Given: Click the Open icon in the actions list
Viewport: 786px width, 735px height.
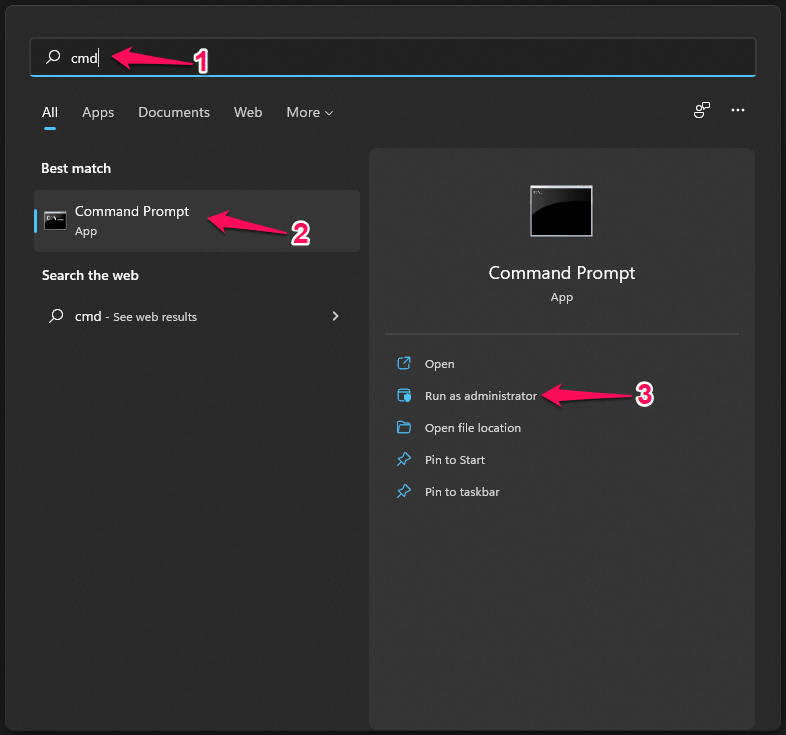Looking at the screenshot, I should click(404, 364).
